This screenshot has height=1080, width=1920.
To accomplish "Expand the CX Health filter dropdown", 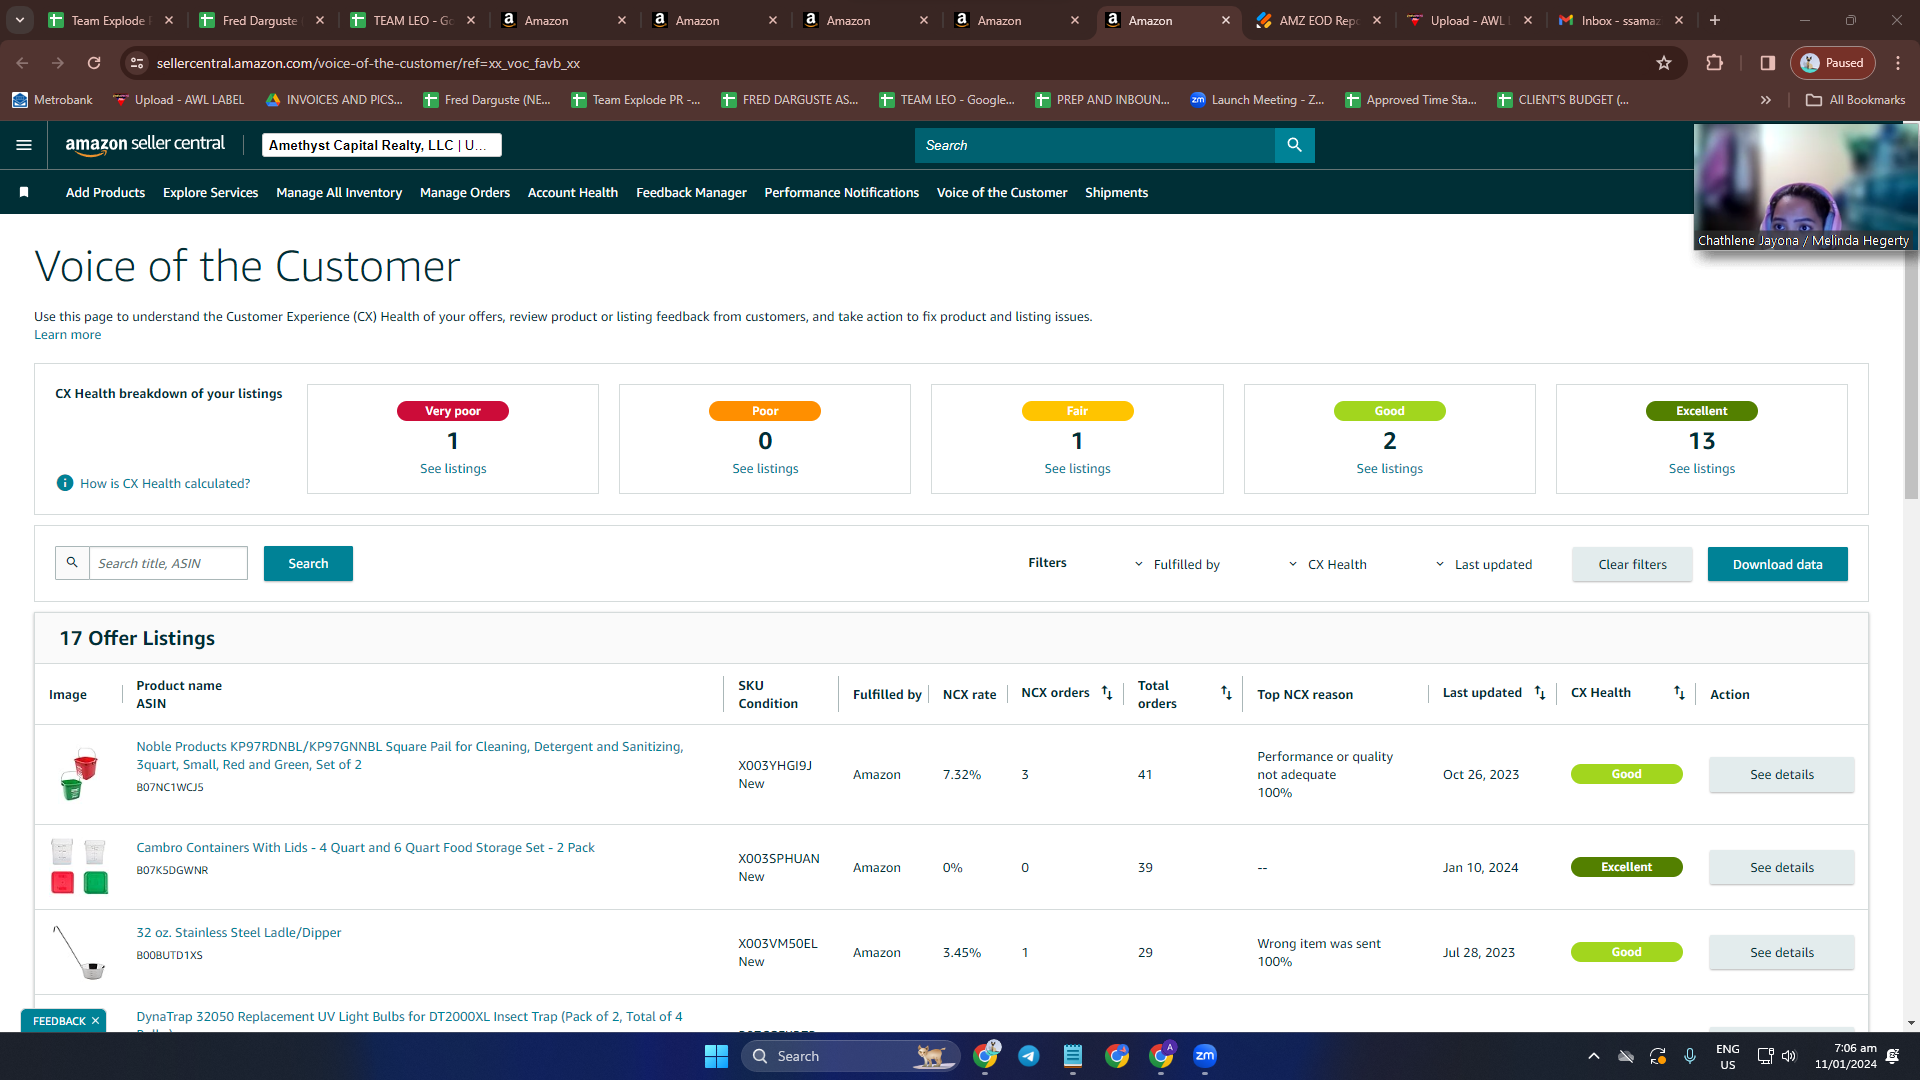I will [x=1327, y=564].
